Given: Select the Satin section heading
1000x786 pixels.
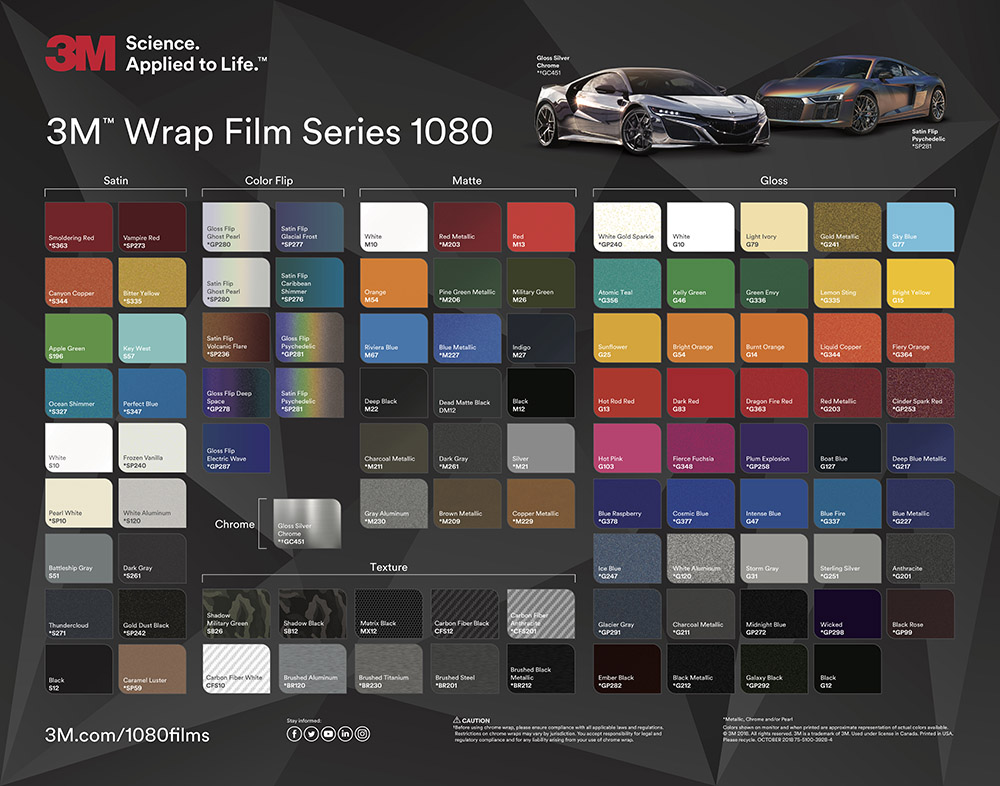Looking at the screenshot, I should 115,181.
